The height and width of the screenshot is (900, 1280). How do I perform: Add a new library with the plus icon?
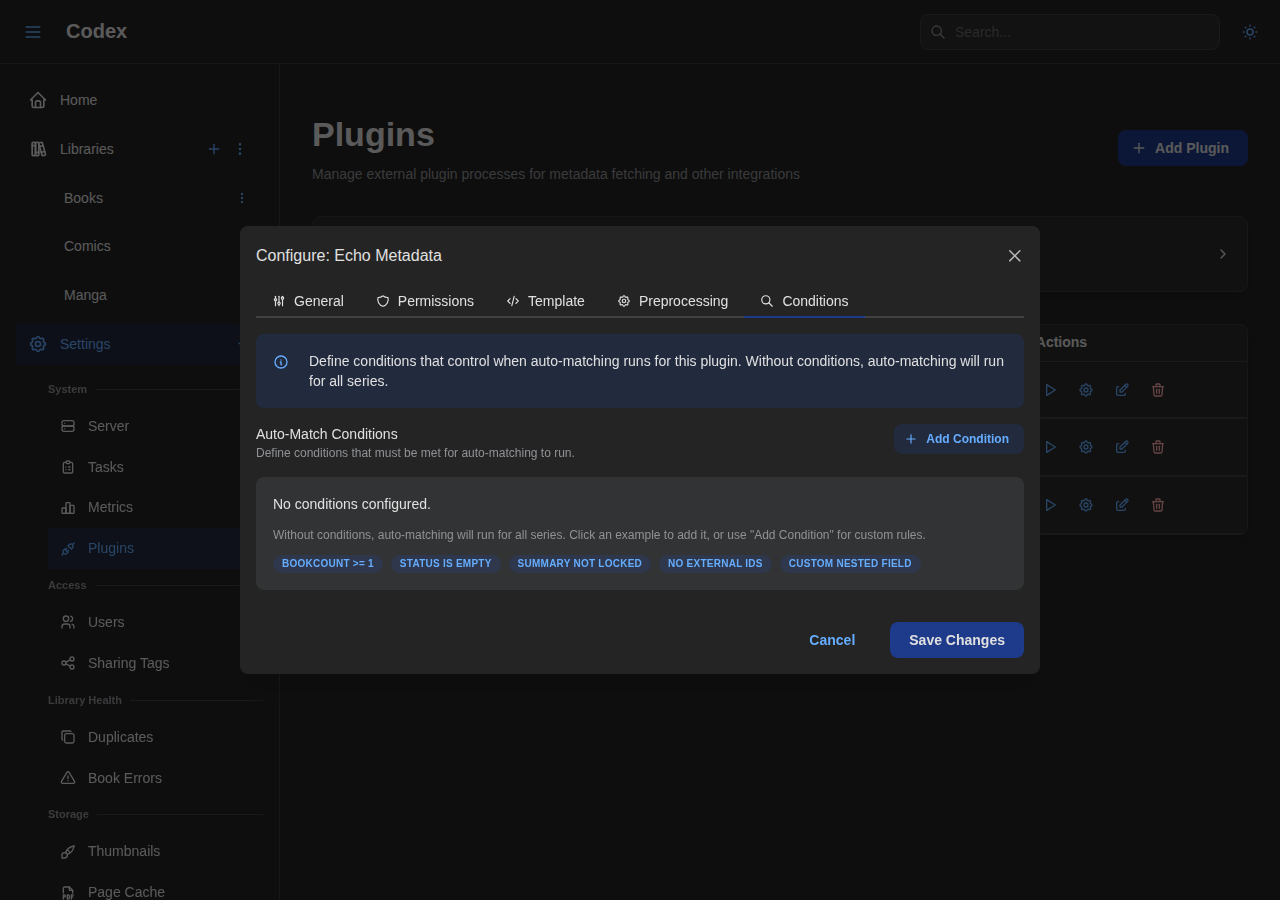click(x=213, y=148)
